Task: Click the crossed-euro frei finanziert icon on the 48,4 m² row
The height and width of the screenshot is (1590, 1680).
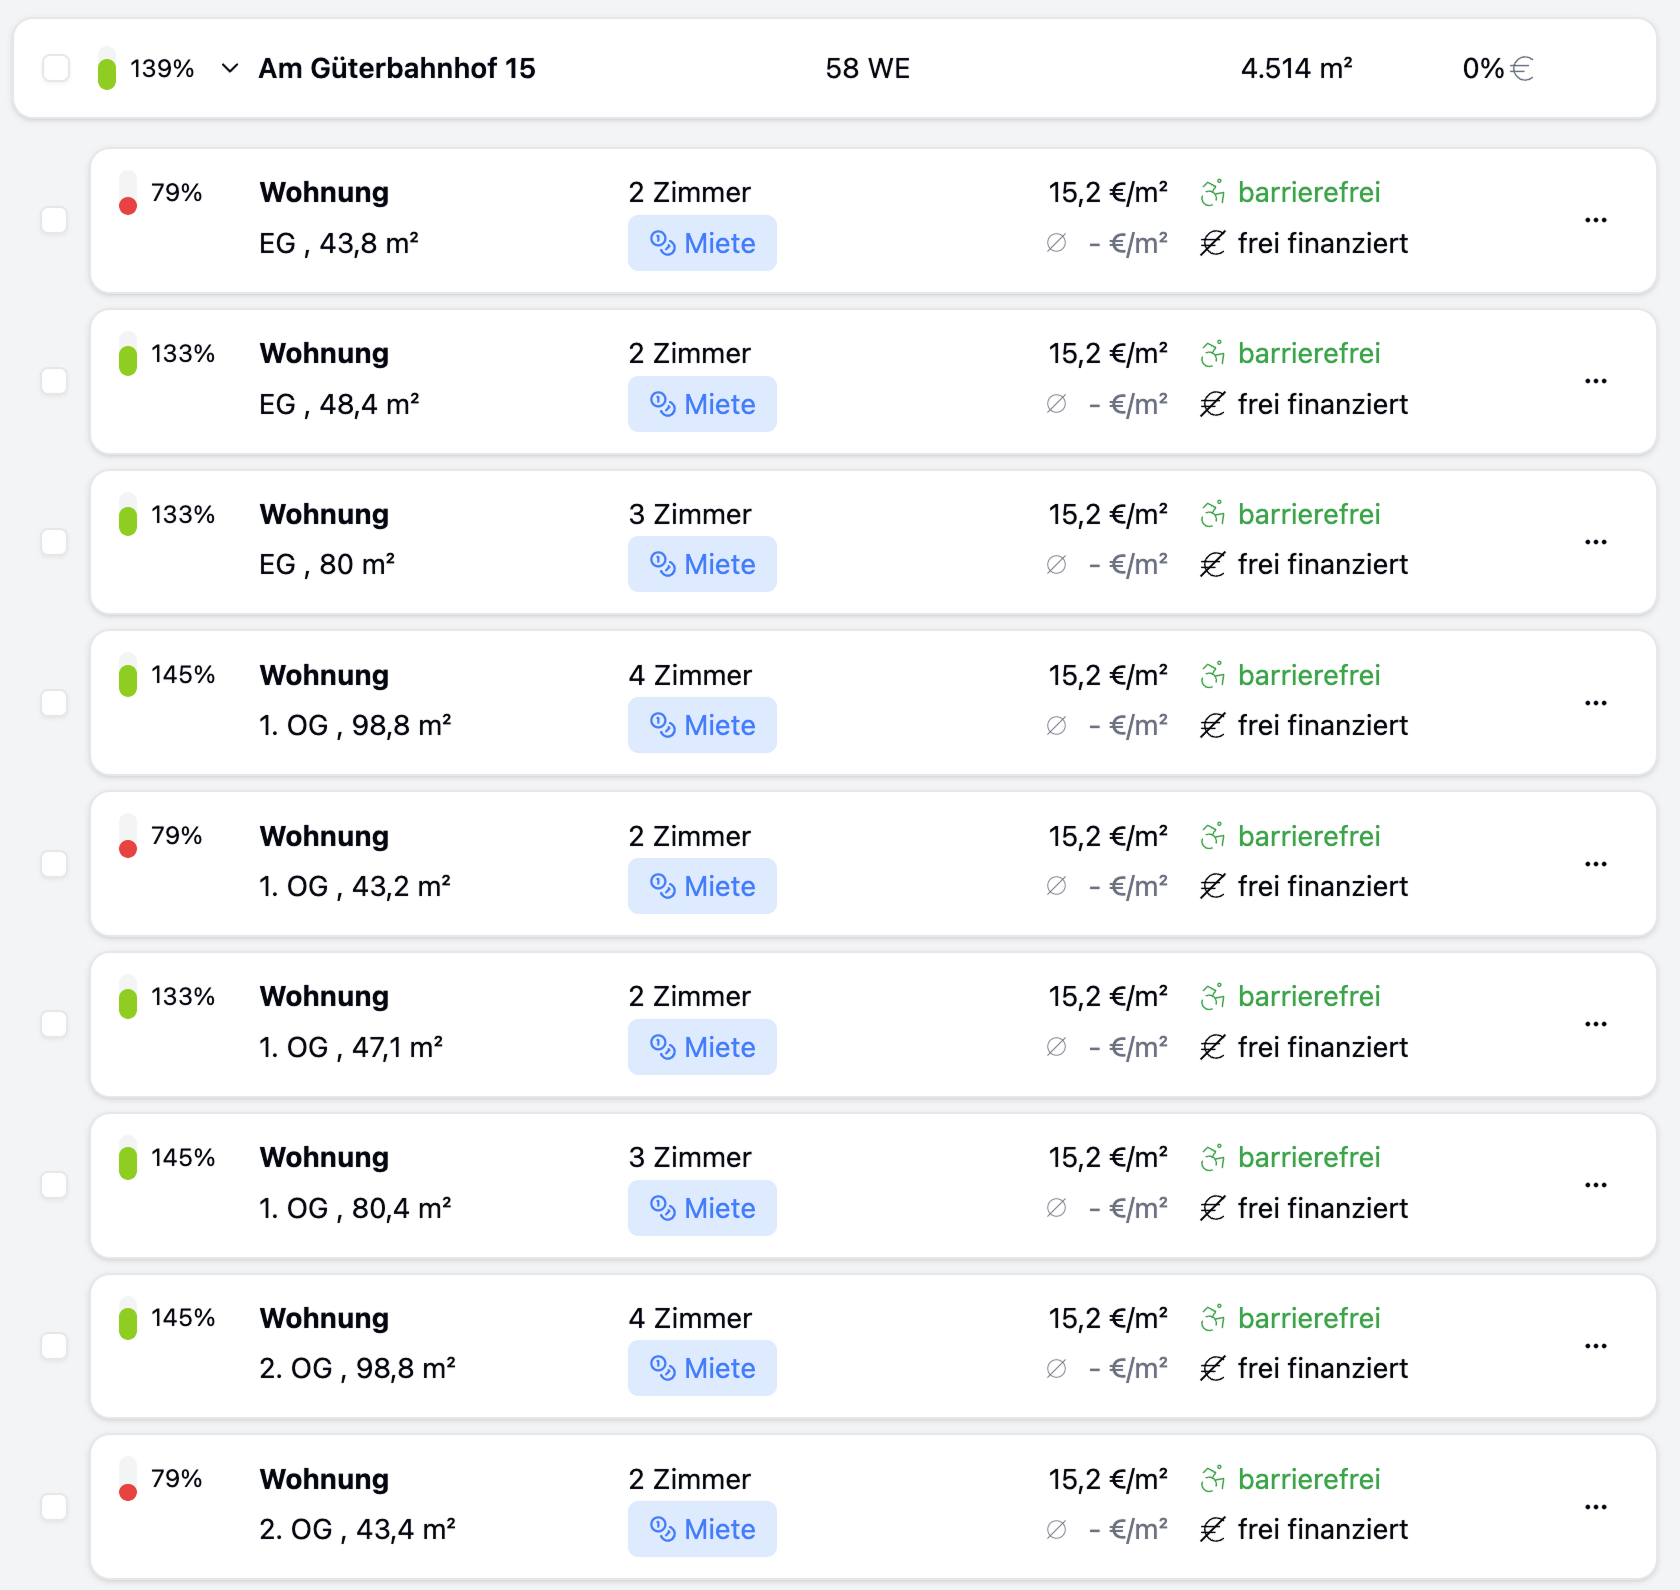Action: (x=1213, y=404)
